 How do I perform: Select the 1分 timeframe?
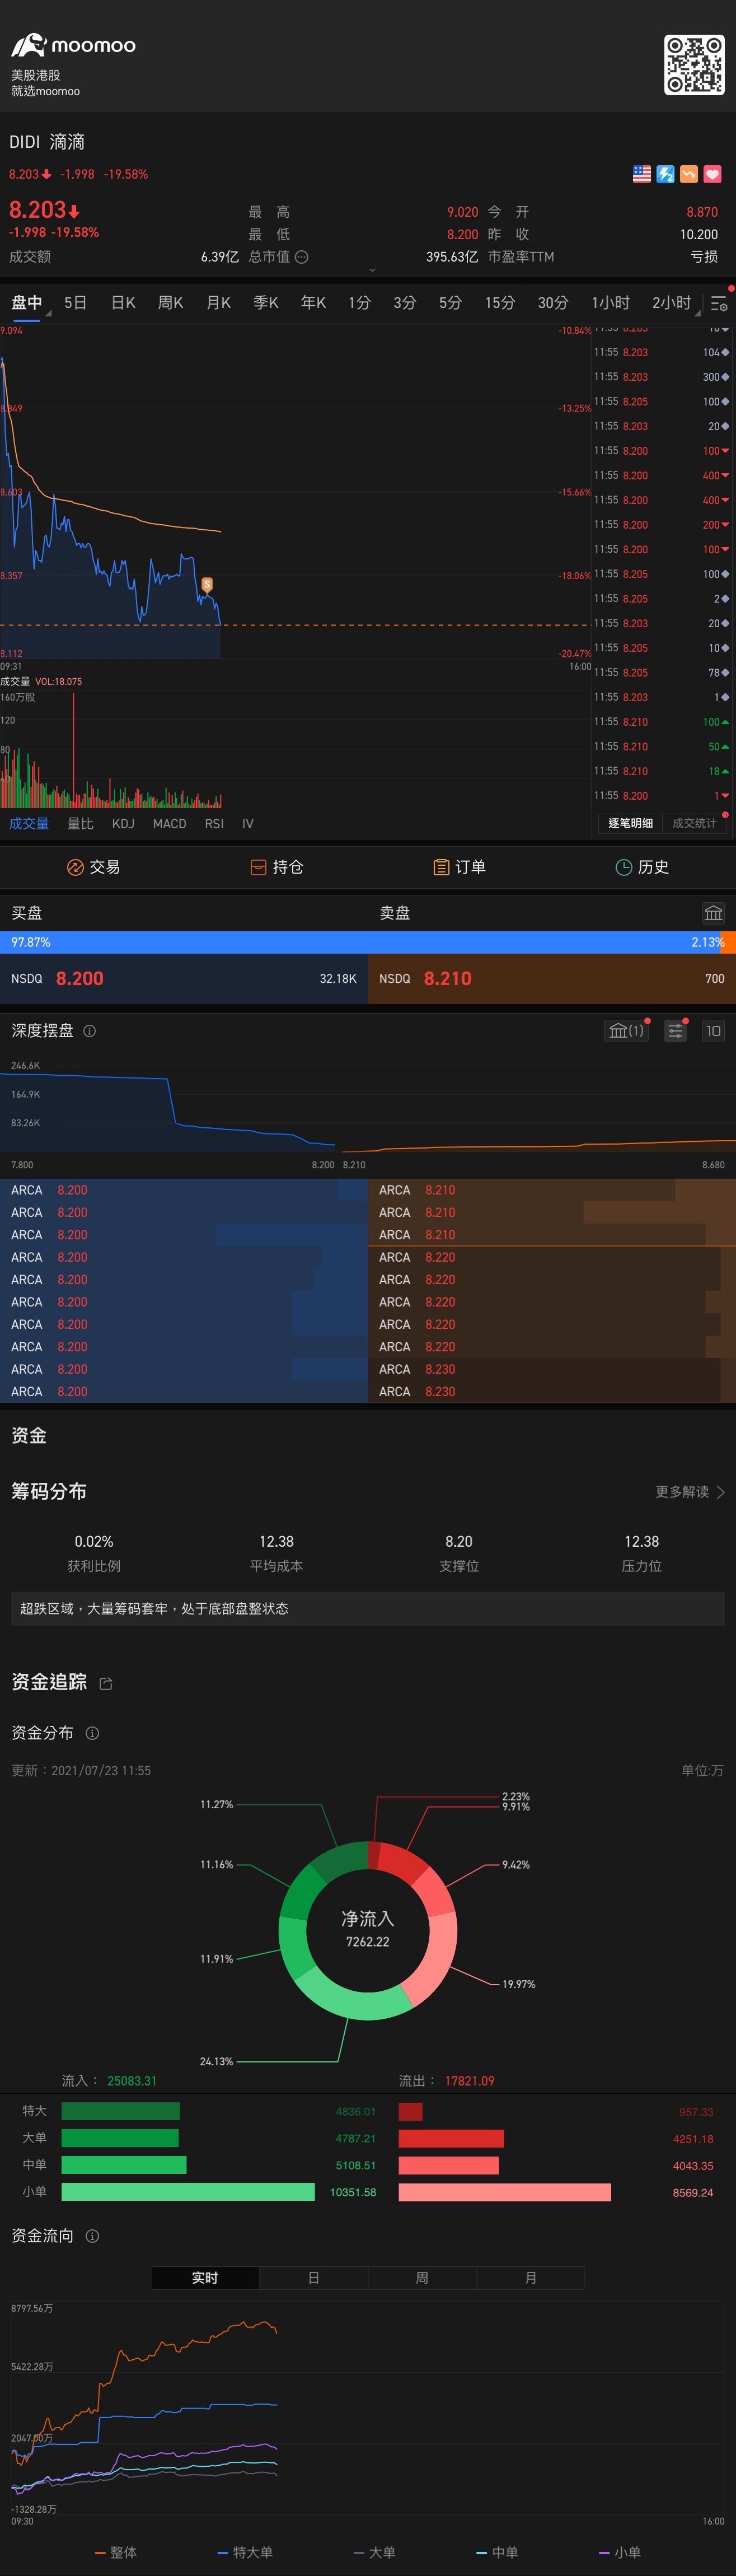pos(359,302)
